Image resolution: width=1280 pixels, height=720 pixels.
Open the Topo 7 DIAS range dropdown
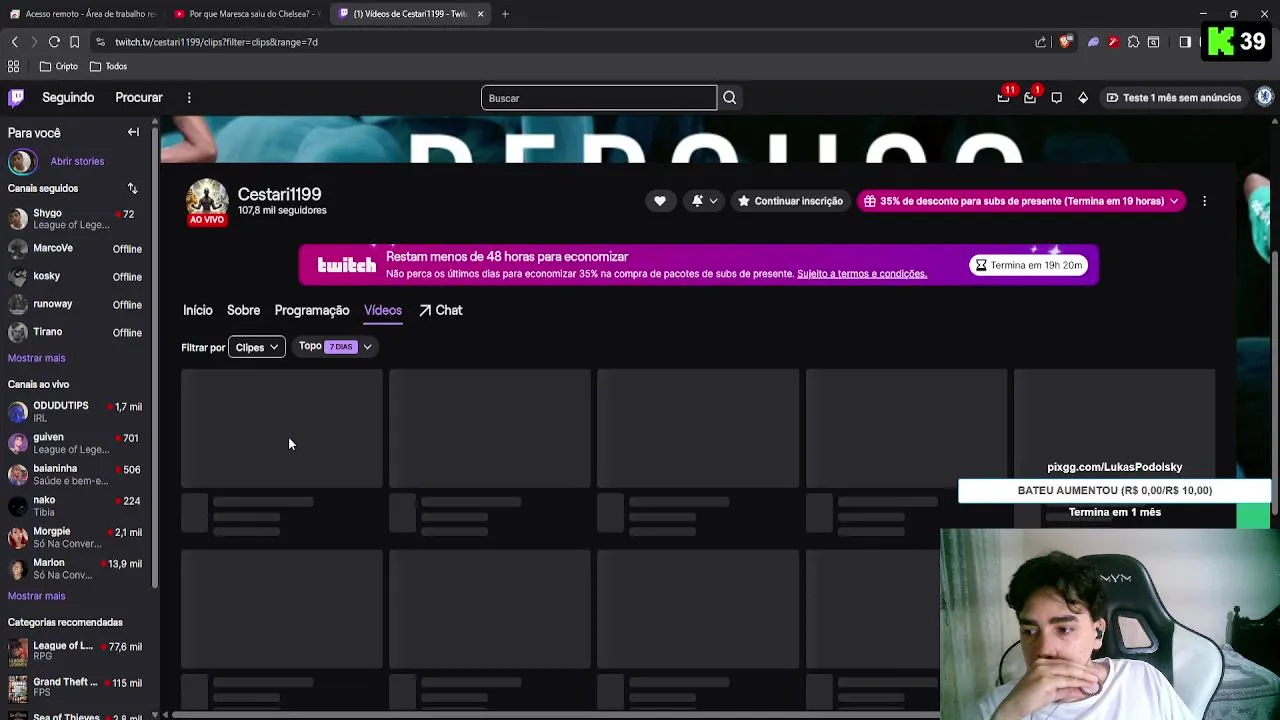click(x=335, y=346)
